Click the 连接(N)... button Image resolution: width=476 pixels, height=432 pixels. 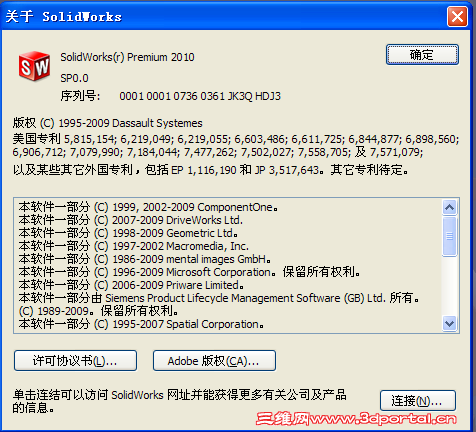[x=417, y=401]
